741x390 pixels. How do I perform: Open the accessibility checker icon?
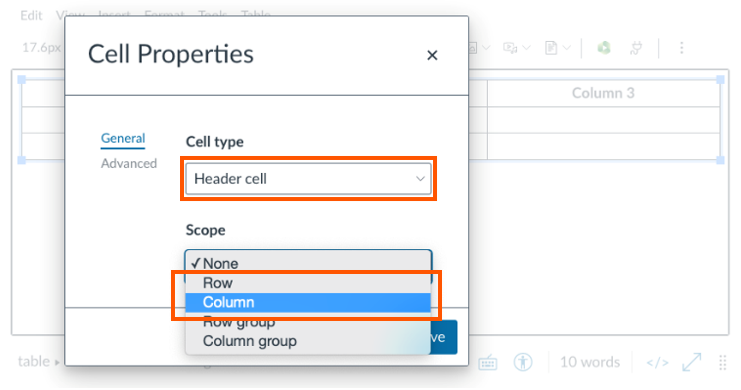523,362
